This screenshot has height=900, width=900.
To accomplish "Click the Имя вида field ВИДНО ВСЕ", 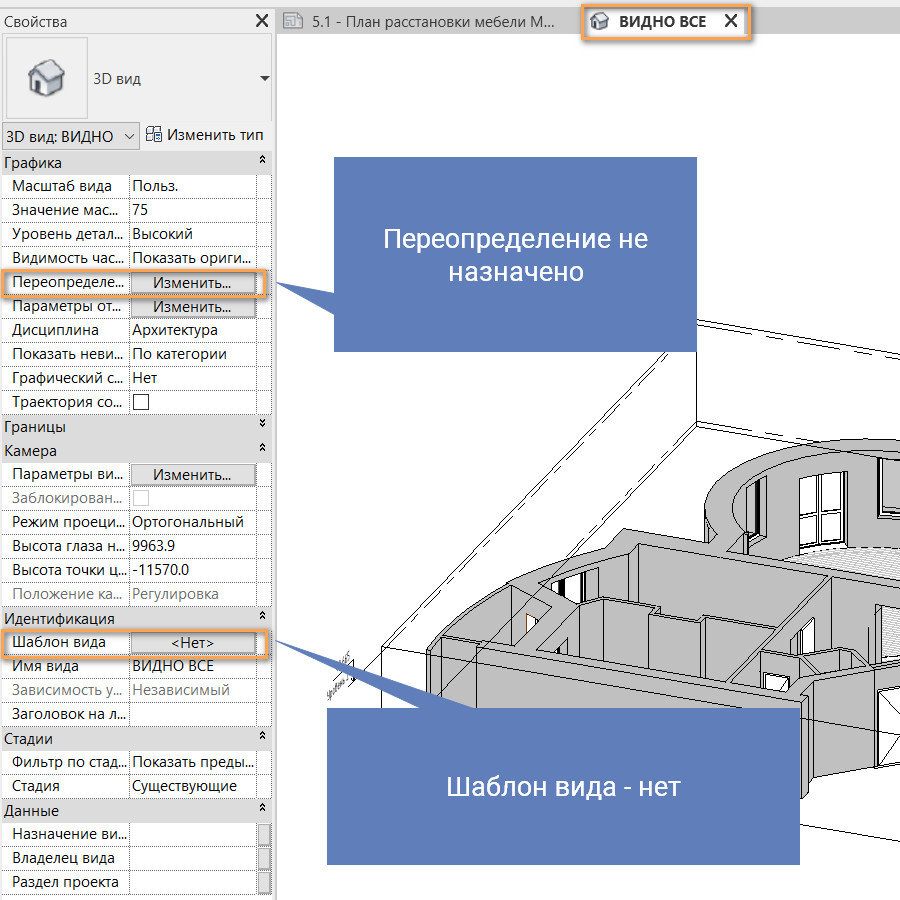I will click(x=193, y=666).
